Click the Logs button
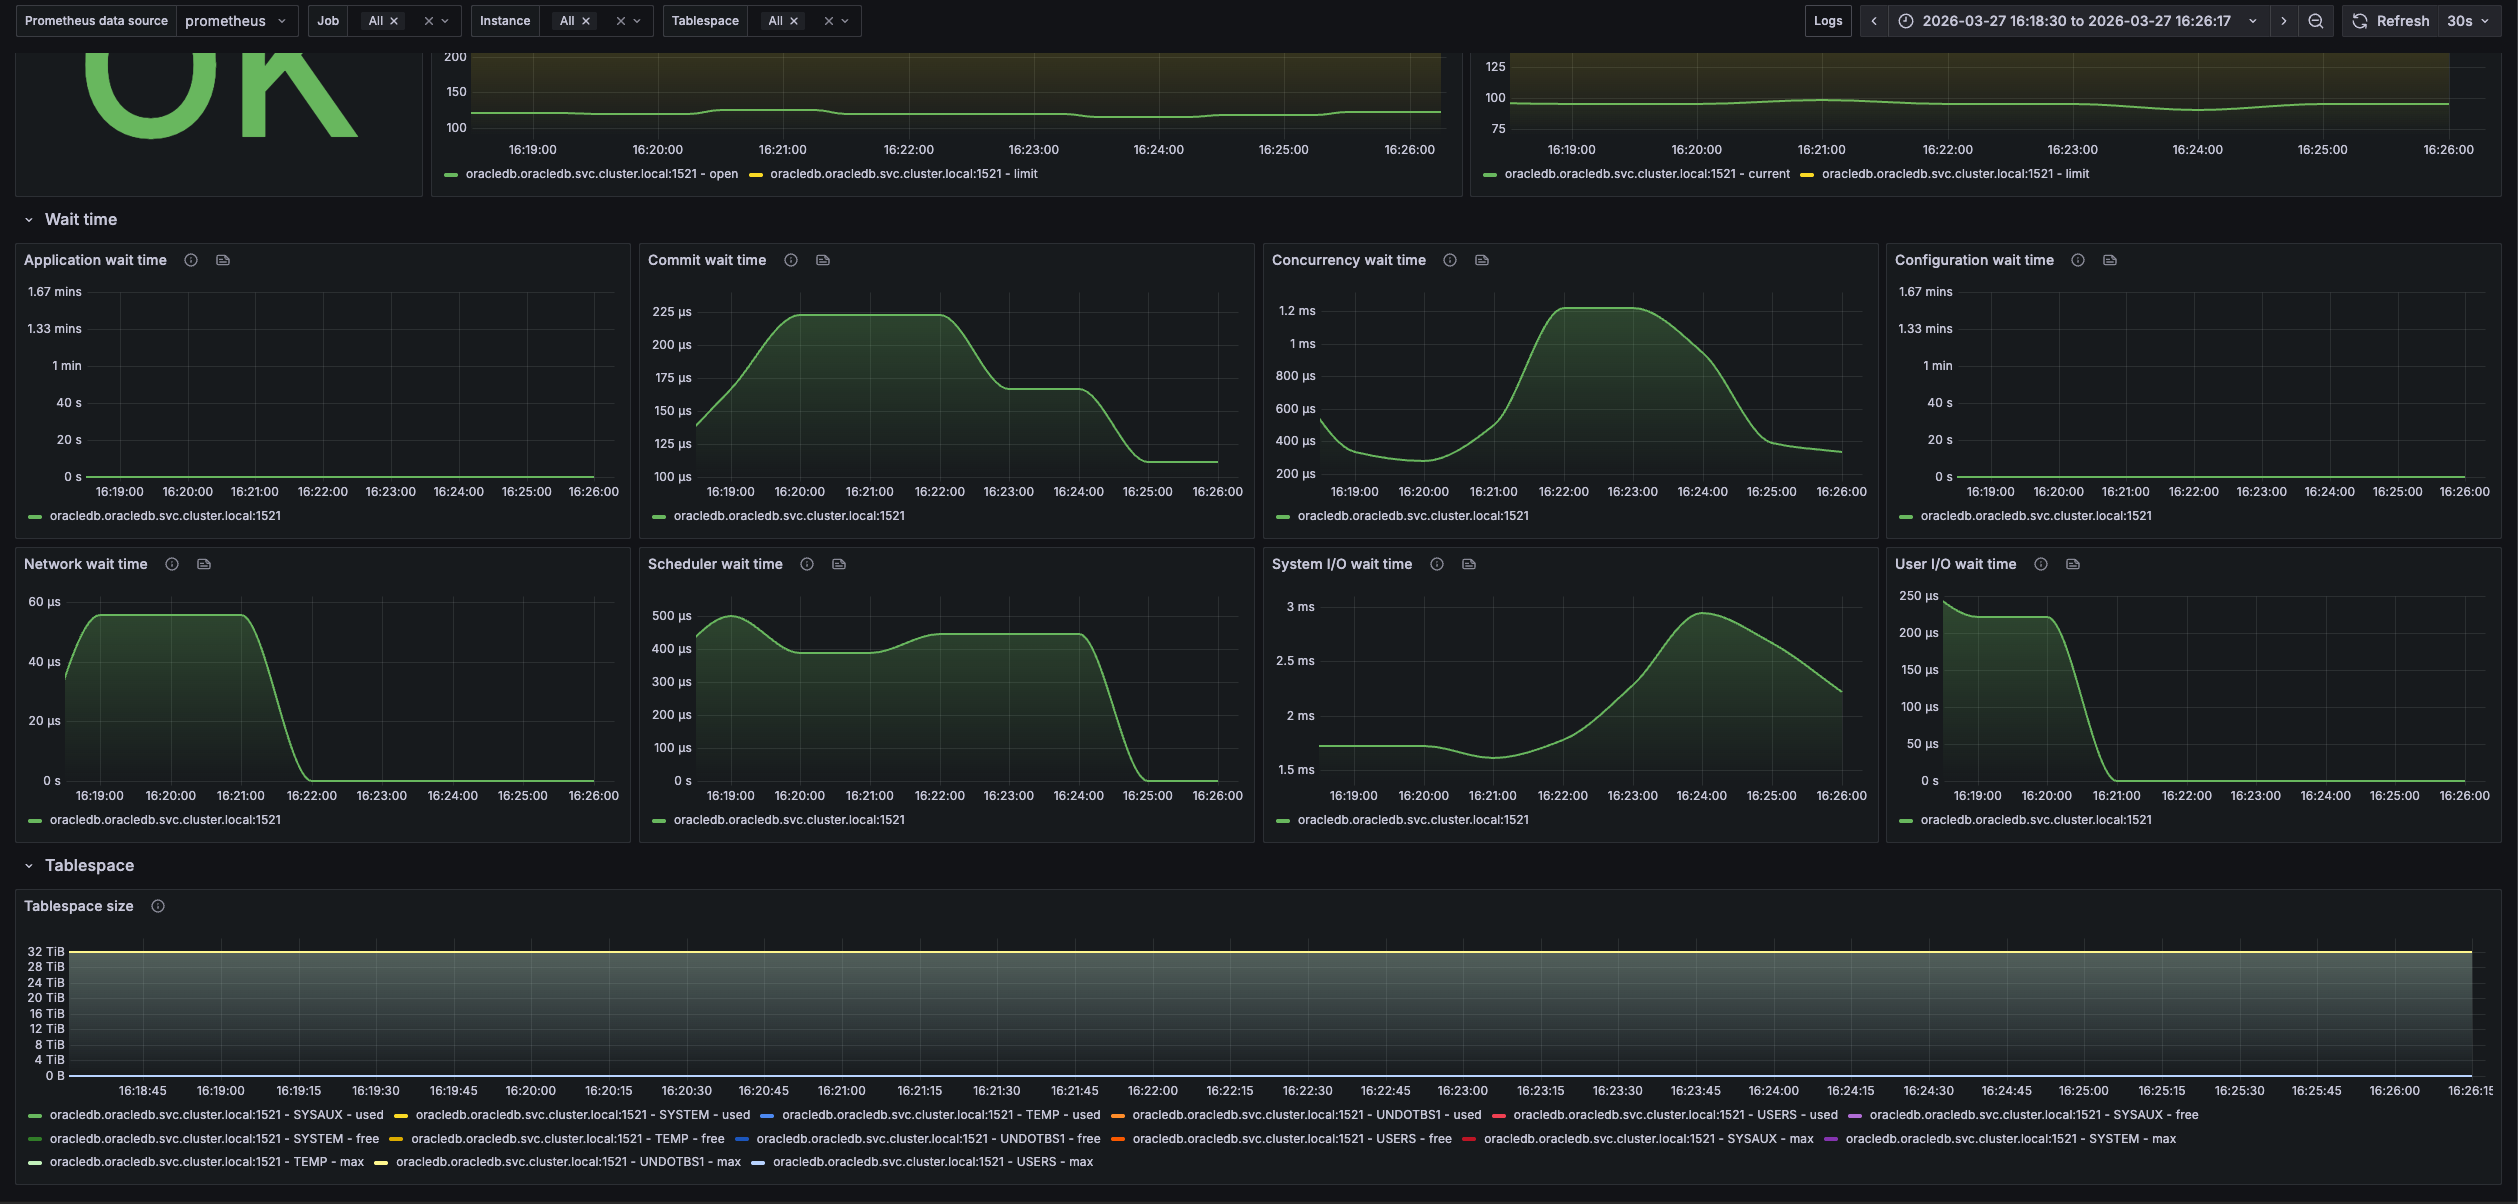 1828,21
